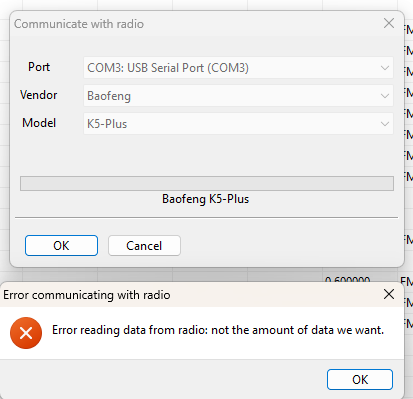Close the Error communicating with radio dialog
Screen dimensions: 413x399
[x=389, y=294]
